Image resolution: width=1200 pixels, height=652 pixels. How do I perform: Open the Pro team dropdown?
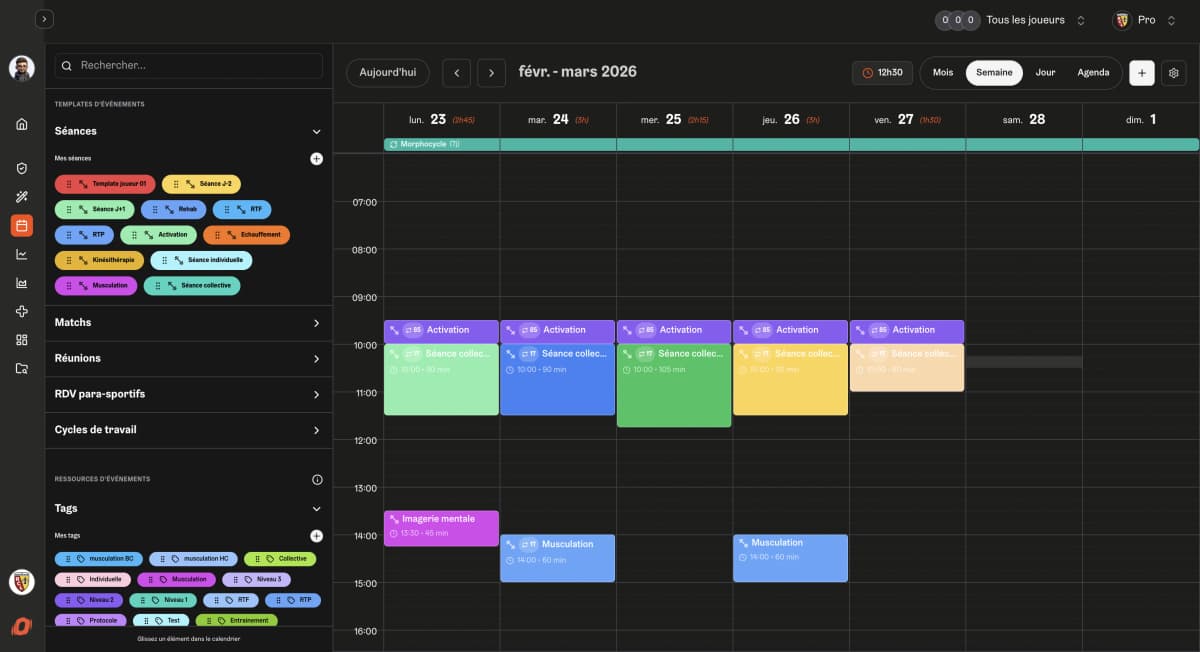pos(1146,19)
